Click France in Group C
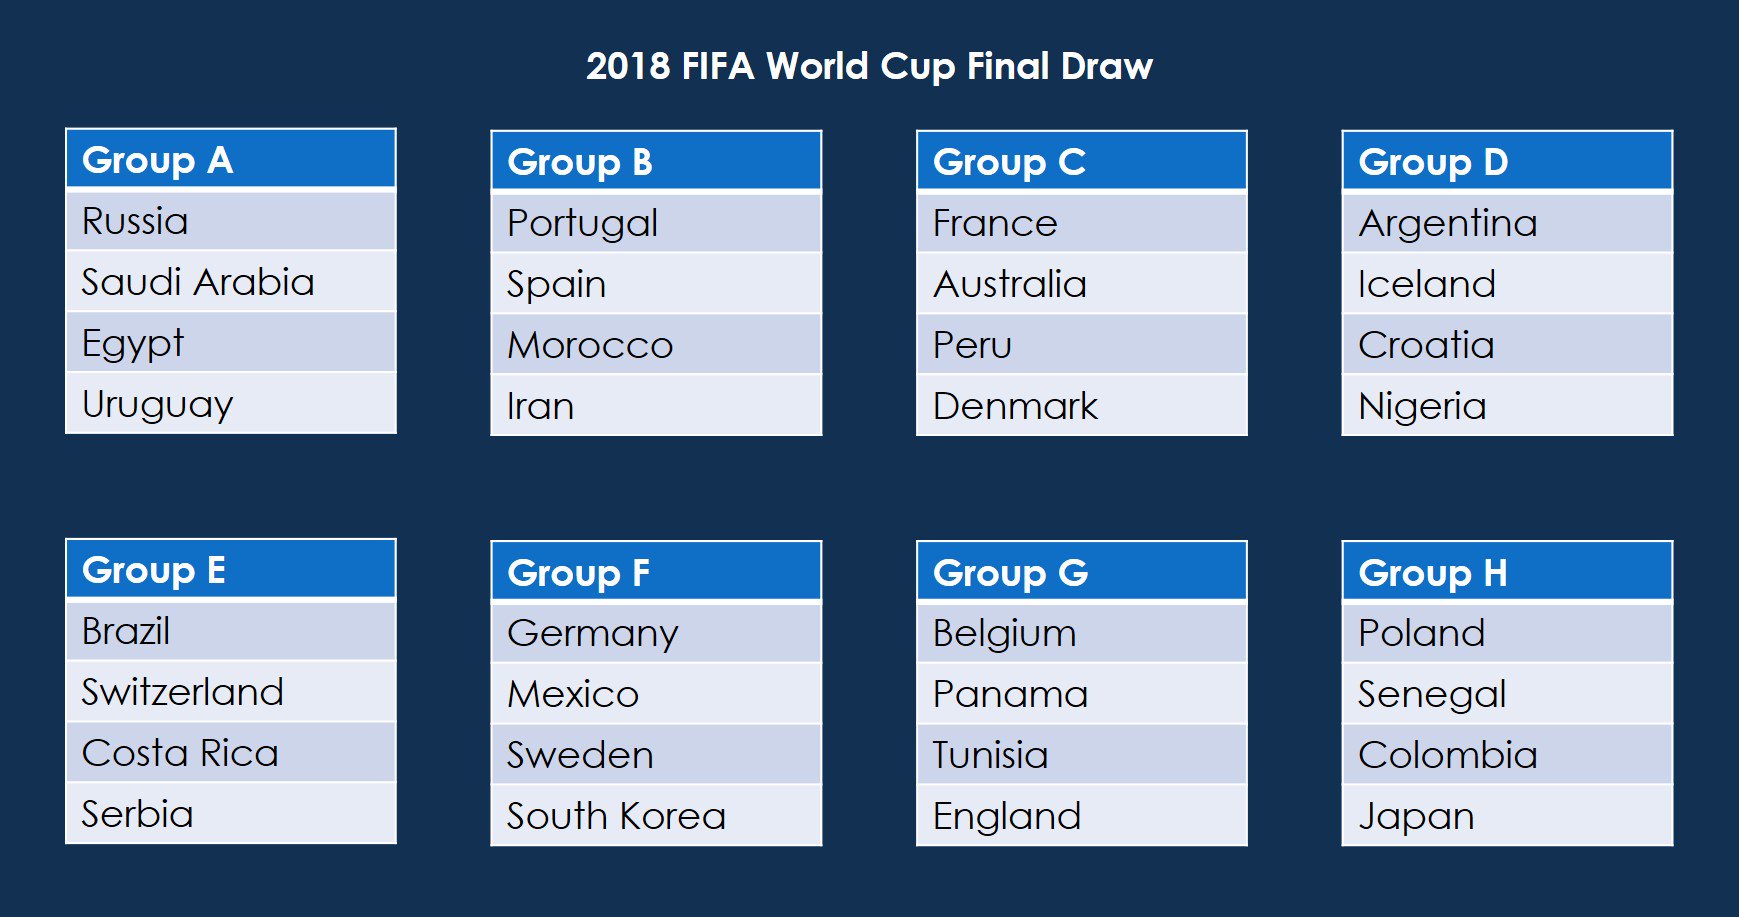 (1081, 223)
